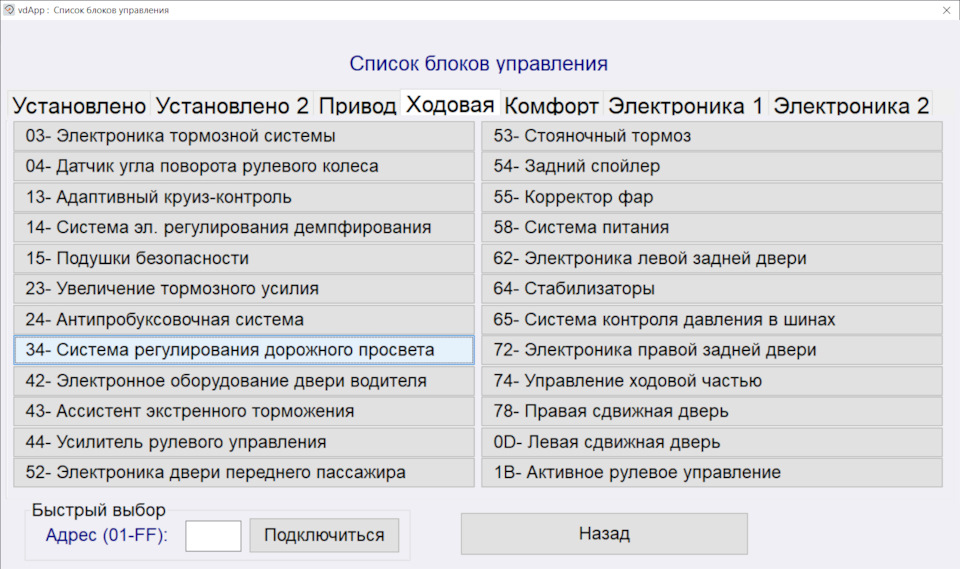Click the vdApp icon in title bar
The width and height of the screenshot is (960, 569).
pyautogui.click(x=9, y=10)
